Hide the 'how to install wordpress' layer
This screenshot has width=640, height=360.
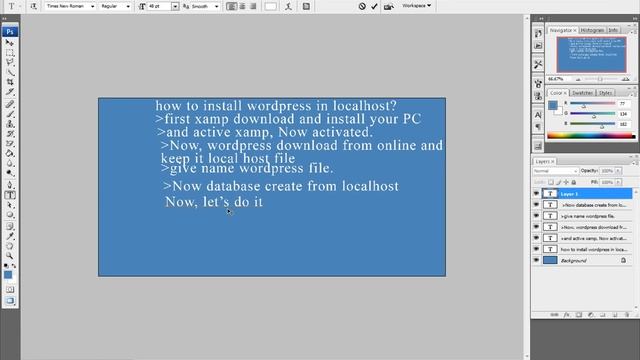point(536,249)
